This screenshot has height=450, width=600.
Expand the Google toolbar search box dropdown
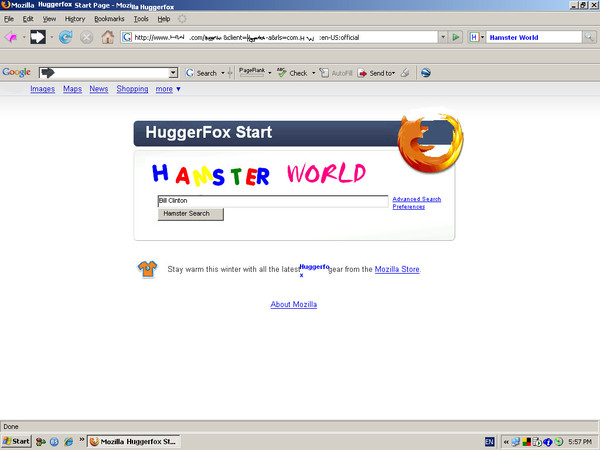pyautogui.click(x=173, y=73)
